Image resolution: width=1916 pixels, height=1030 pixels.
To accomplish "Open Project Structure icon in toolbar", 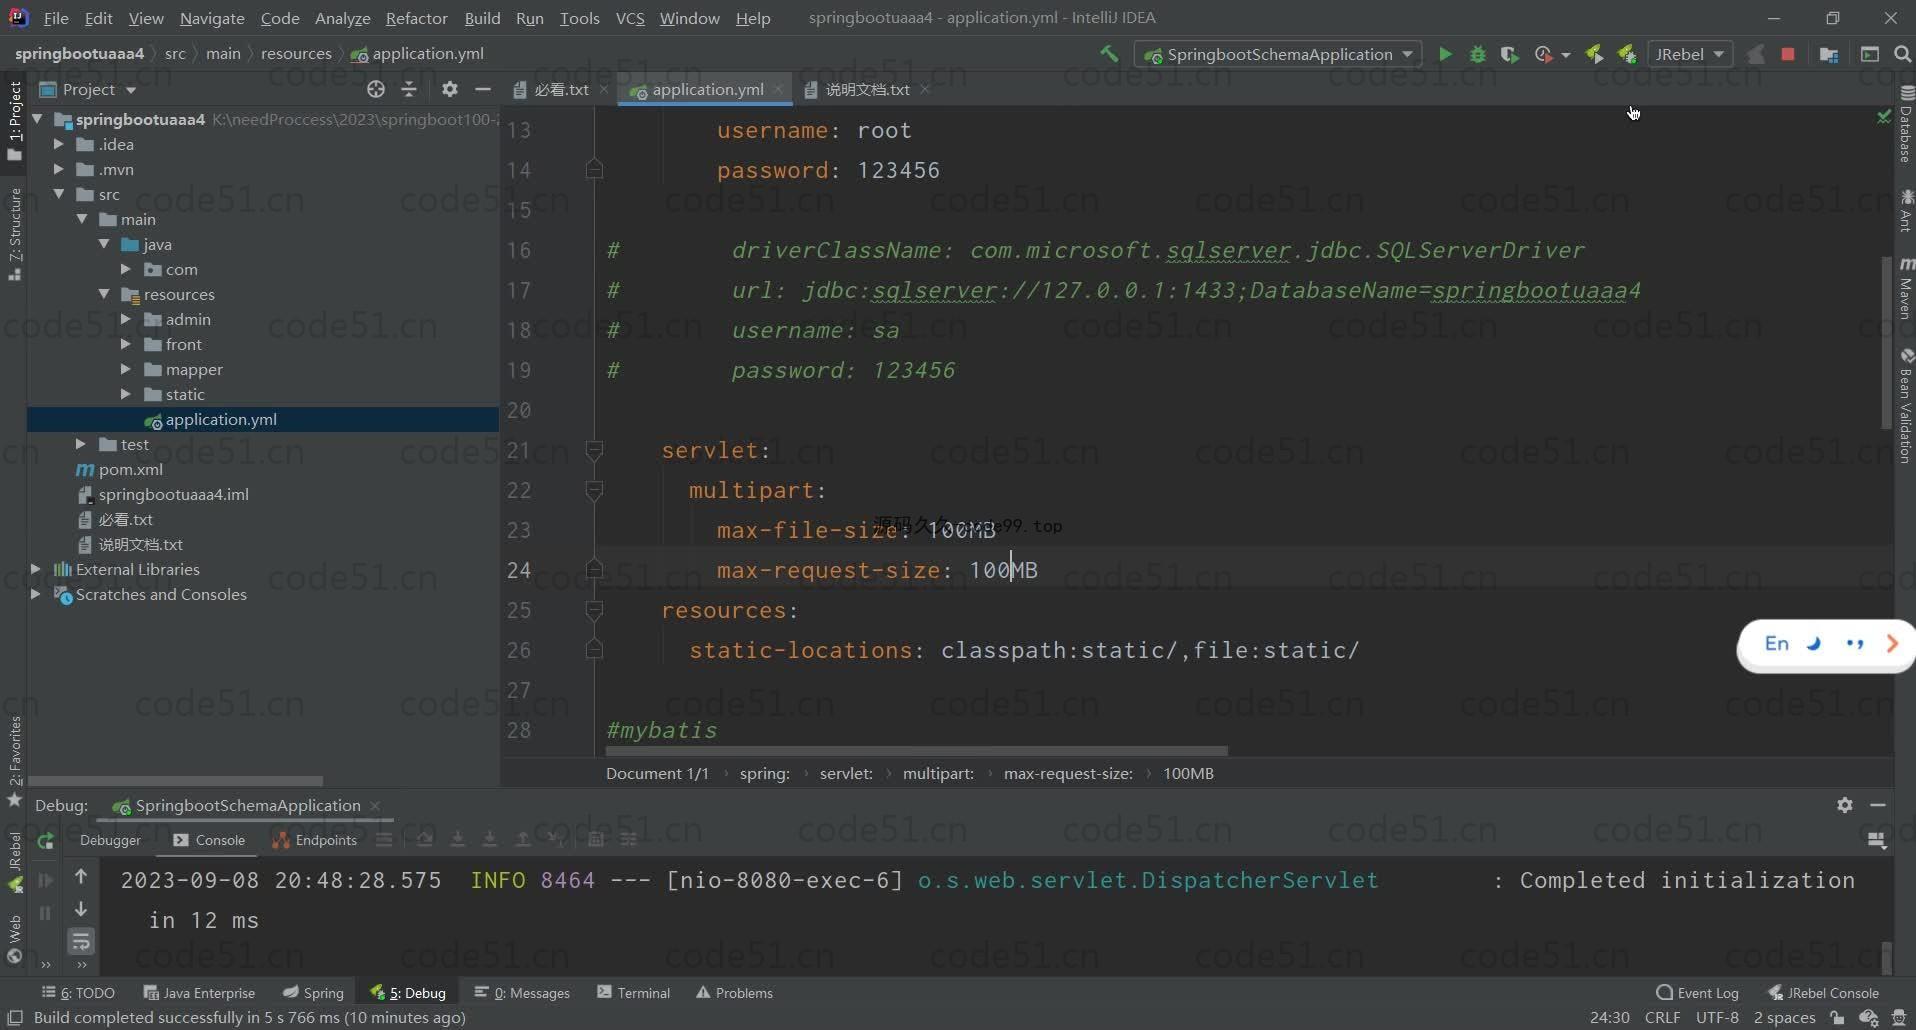I will click(x=1829, y=54).
